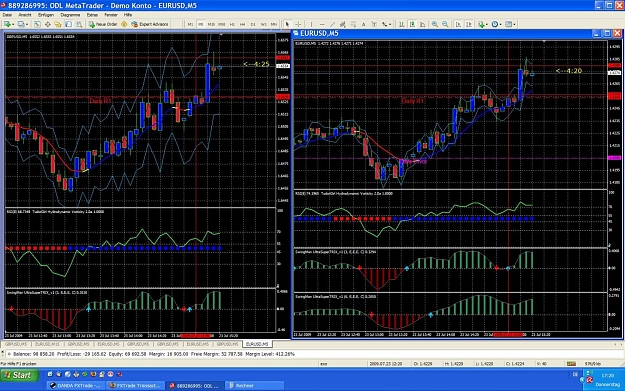Select the equidistant channel tool

click(x=342, y=24)
